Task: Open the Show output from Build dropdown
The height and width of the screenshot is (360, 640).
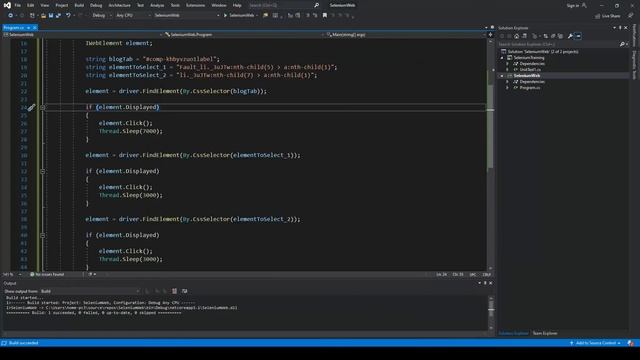Action: [x=90, y=291]
